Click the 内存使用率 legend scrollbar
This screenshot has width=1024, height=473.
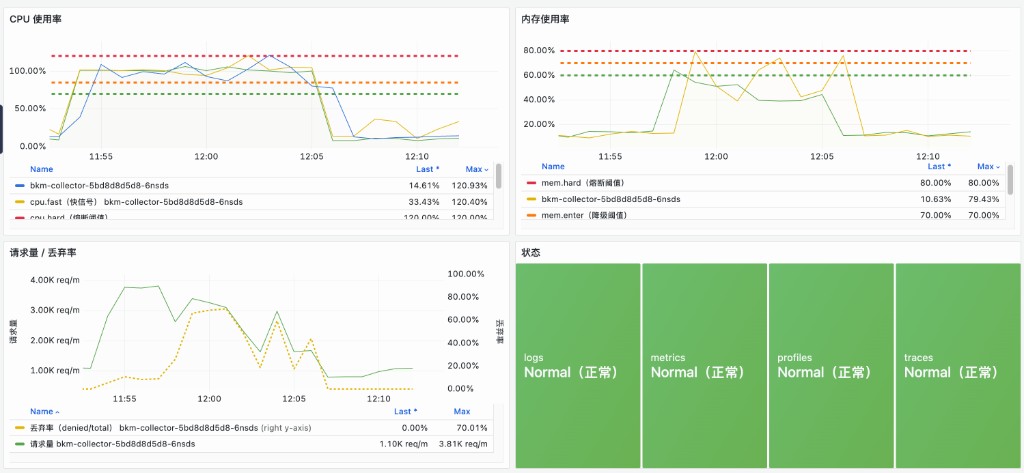click(1010, 178)
